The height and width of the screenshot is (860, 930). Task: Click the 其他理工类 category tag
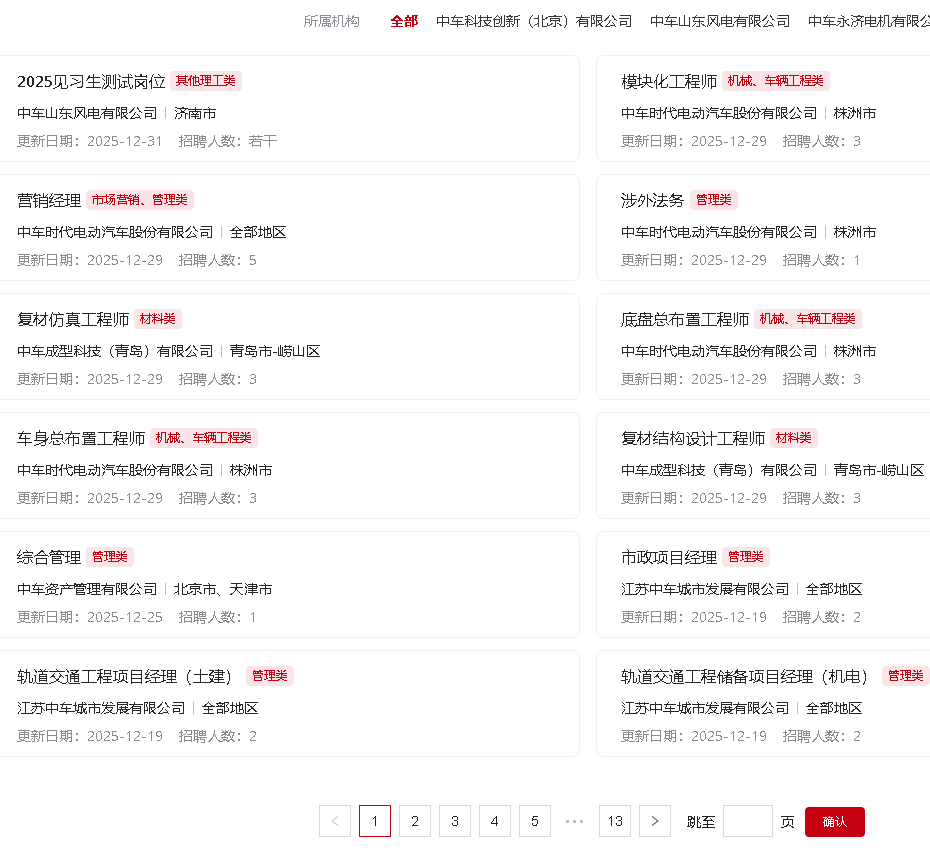(205, 81)
